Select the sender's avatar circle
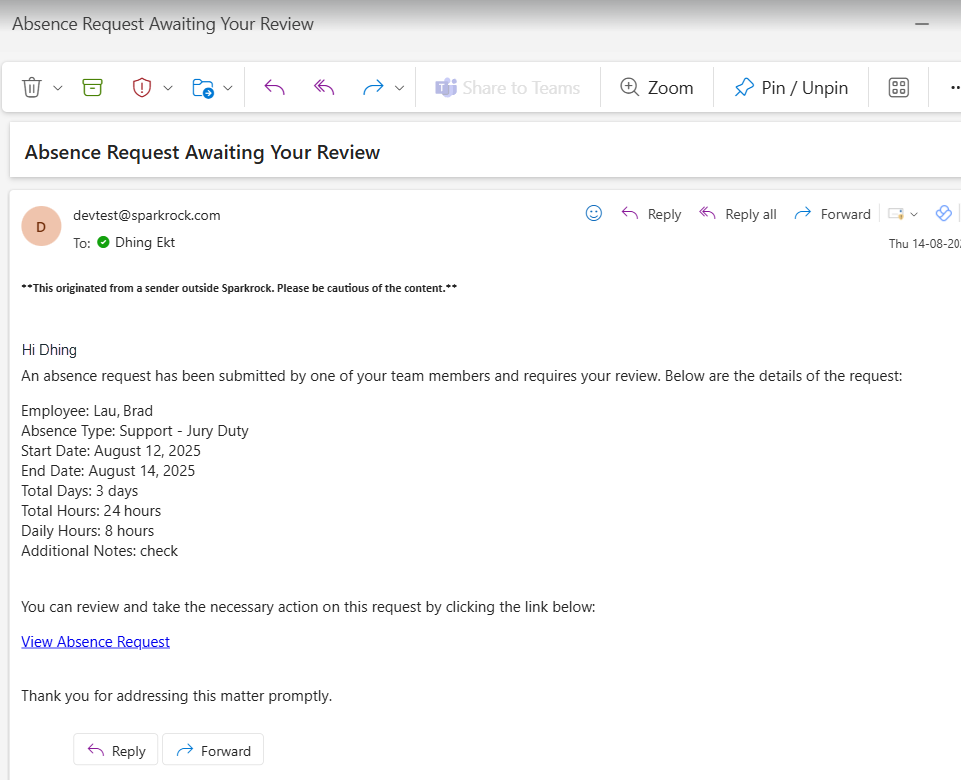The width and height of the screenshot is (961, 780). 41,226
